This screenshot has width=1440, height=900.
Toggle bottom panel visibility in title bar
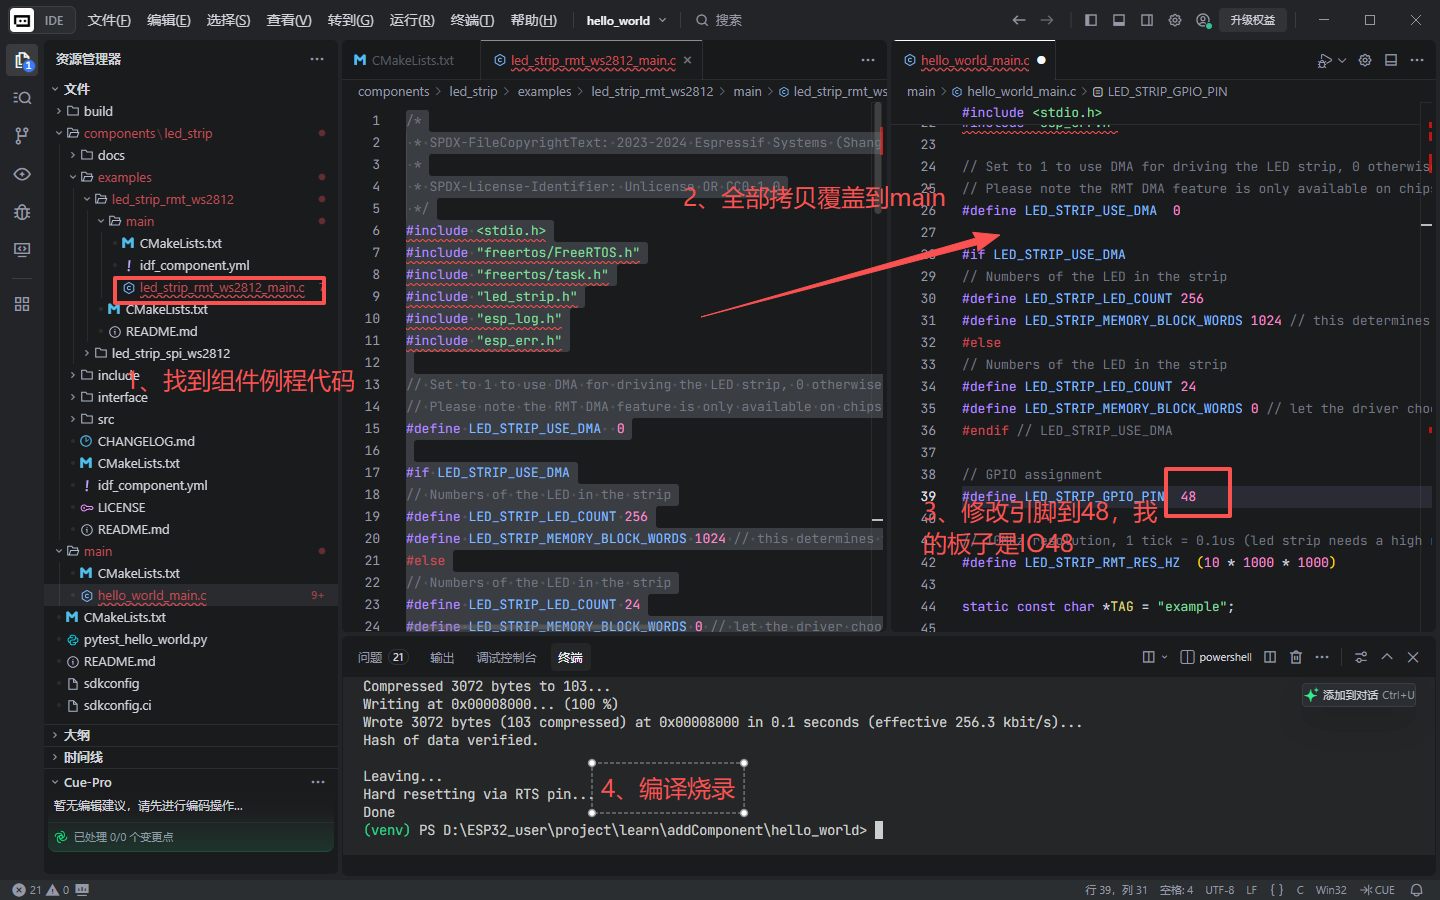[x=1119, y=20]
